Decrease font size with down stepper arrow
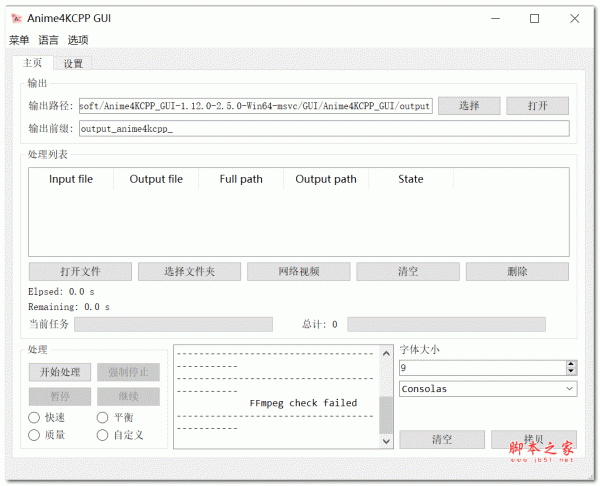This screenshot has width=600, height=486. pos(571,371)
